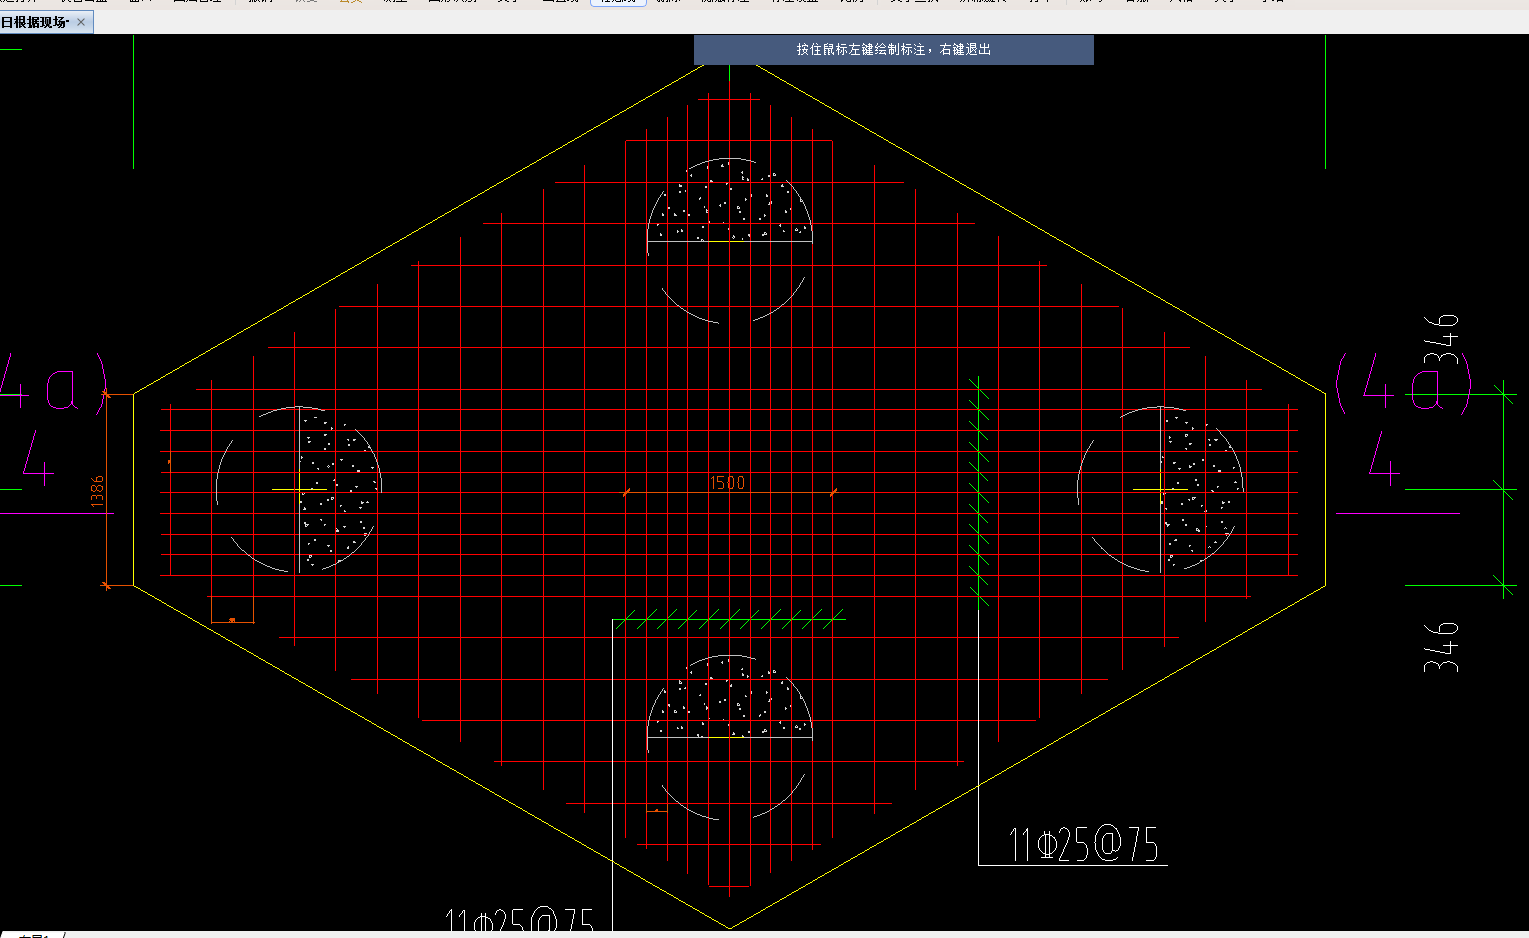Image resolution: width=1529 pixels, height=938 pixels.
Task: Click the orange 1386 vertical dimension label
Action: (97, 491)
